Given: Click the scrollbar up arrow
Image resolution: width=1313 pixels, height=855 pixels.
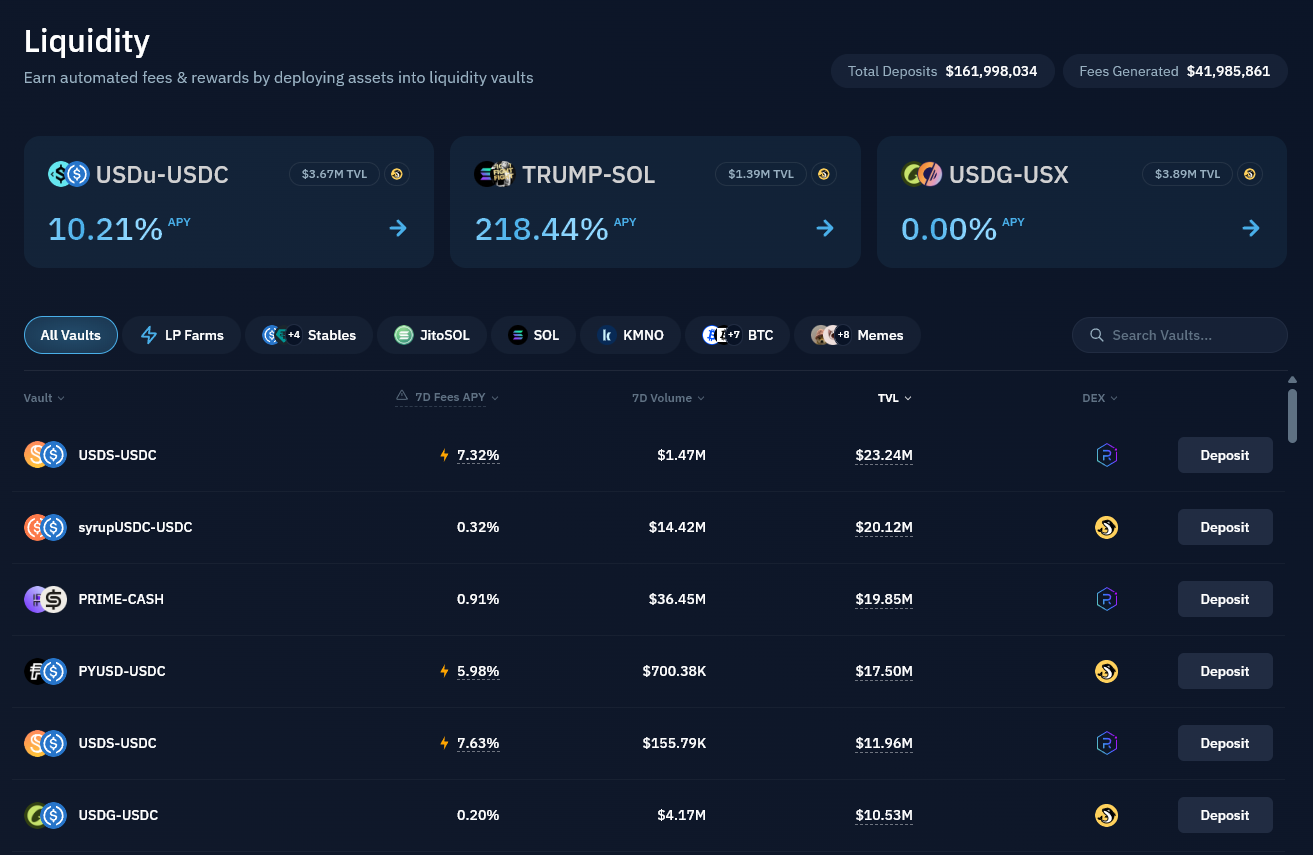Looking at the screenshot, I should [x=1292, y=380].
